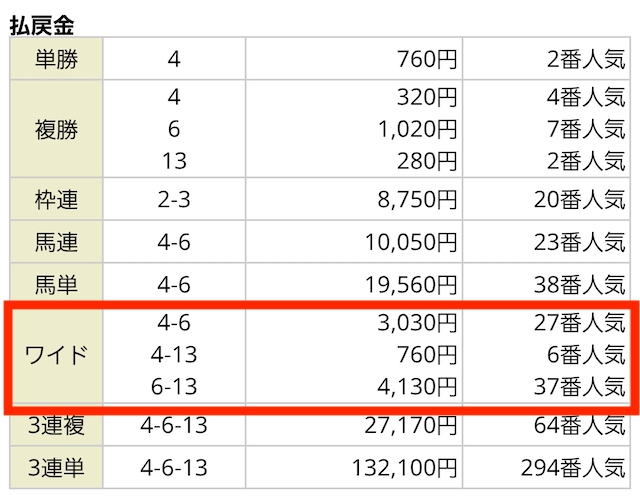Click the 馬連 row label

coord(56,242)
